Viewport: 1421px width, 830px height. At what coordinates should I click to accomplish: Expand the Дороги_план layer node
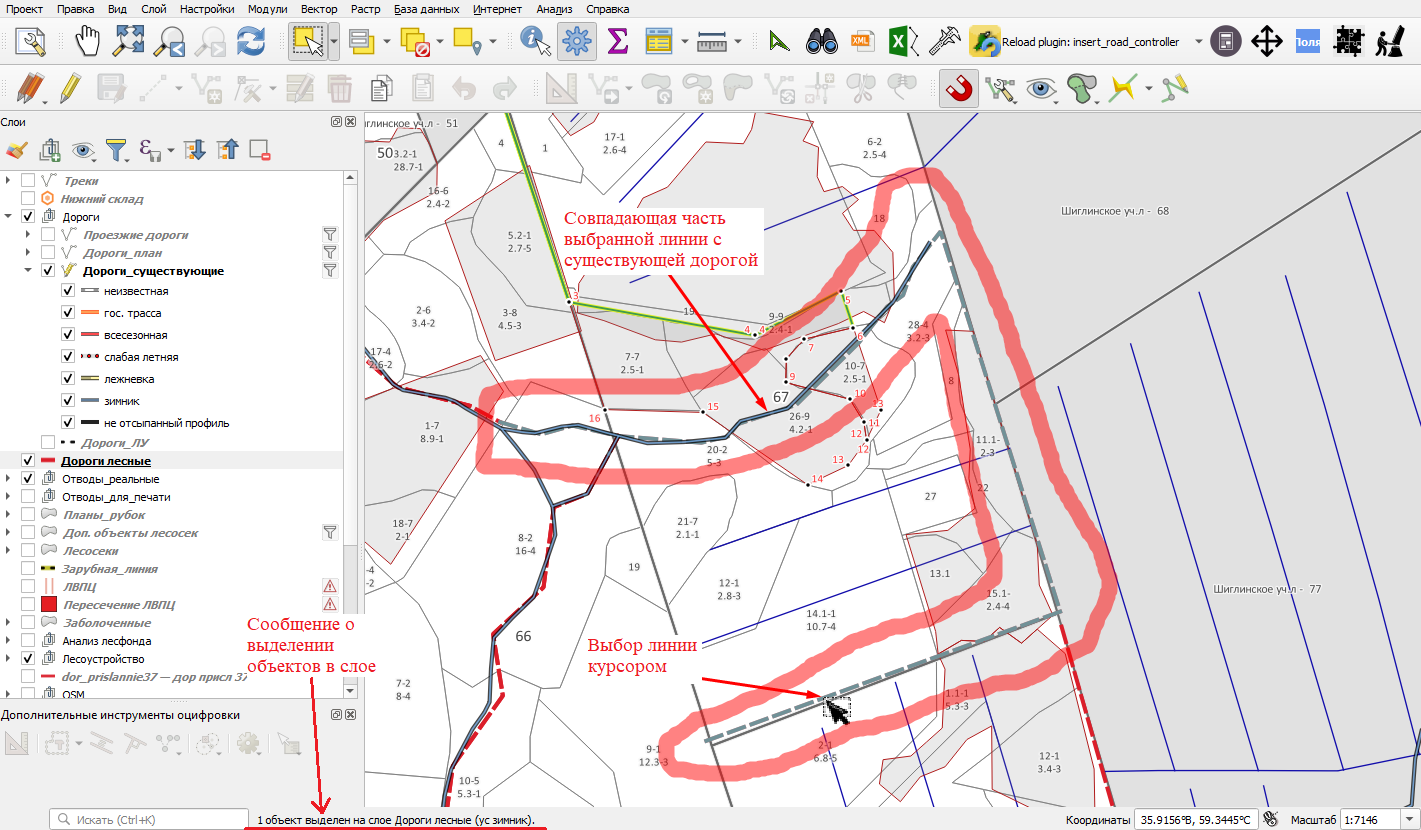tap(29, 253)
